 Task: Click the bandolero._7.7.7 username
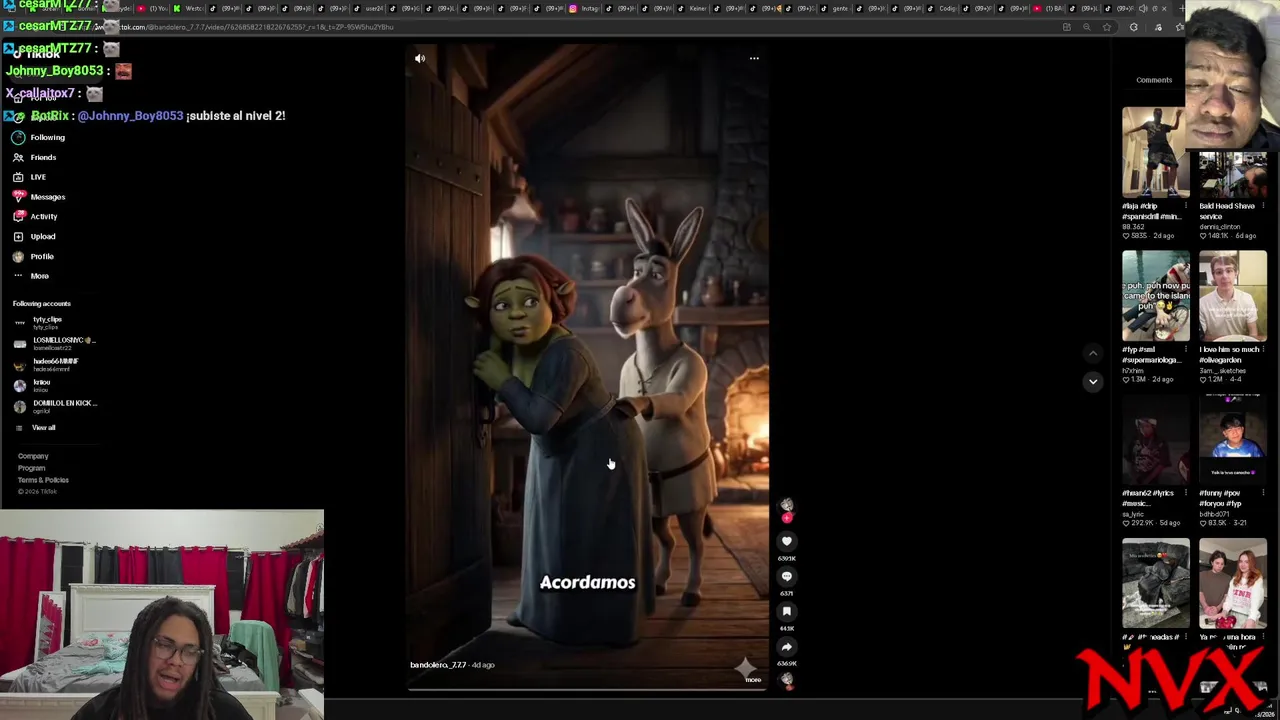438,665
